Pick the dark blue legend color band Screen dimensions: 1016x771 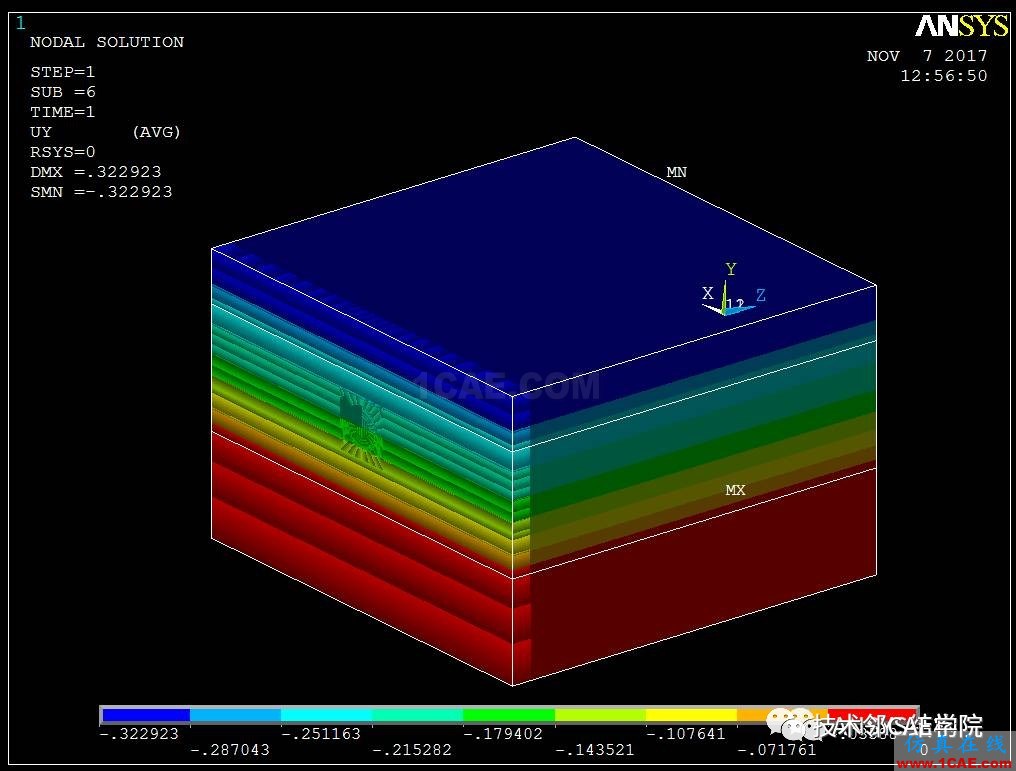point(146,715)
